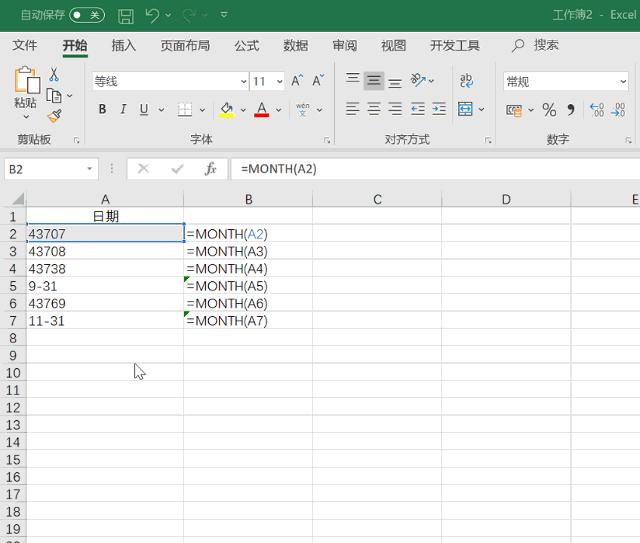The width and height of the screenshot is (640, 543).
Task: Click the Name Box showing B2
Action: pos(51,169)
